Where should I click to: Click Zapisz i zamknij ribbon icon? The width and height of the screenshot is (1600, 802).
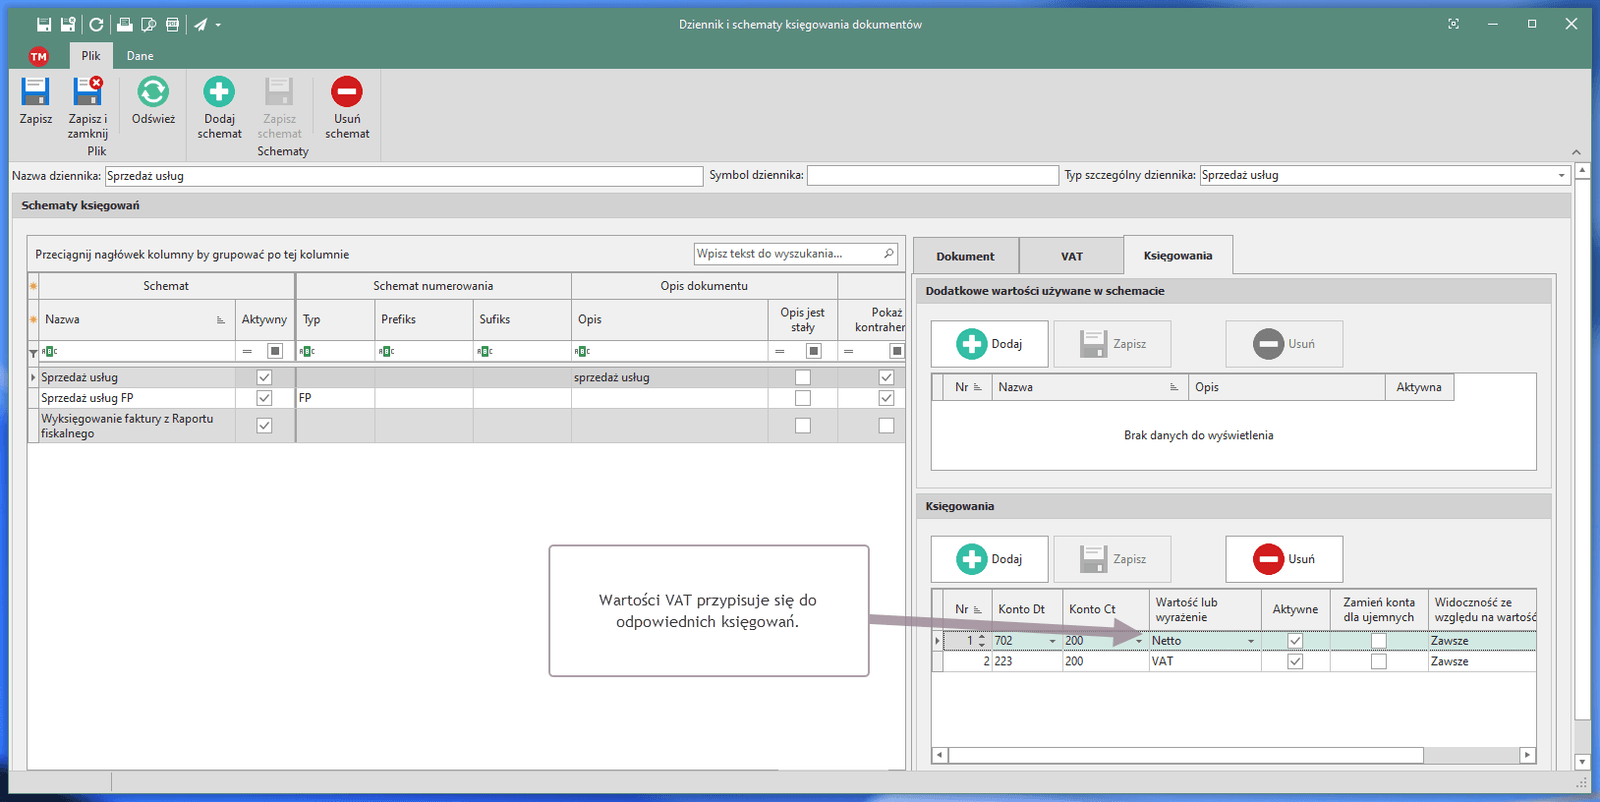88,93
